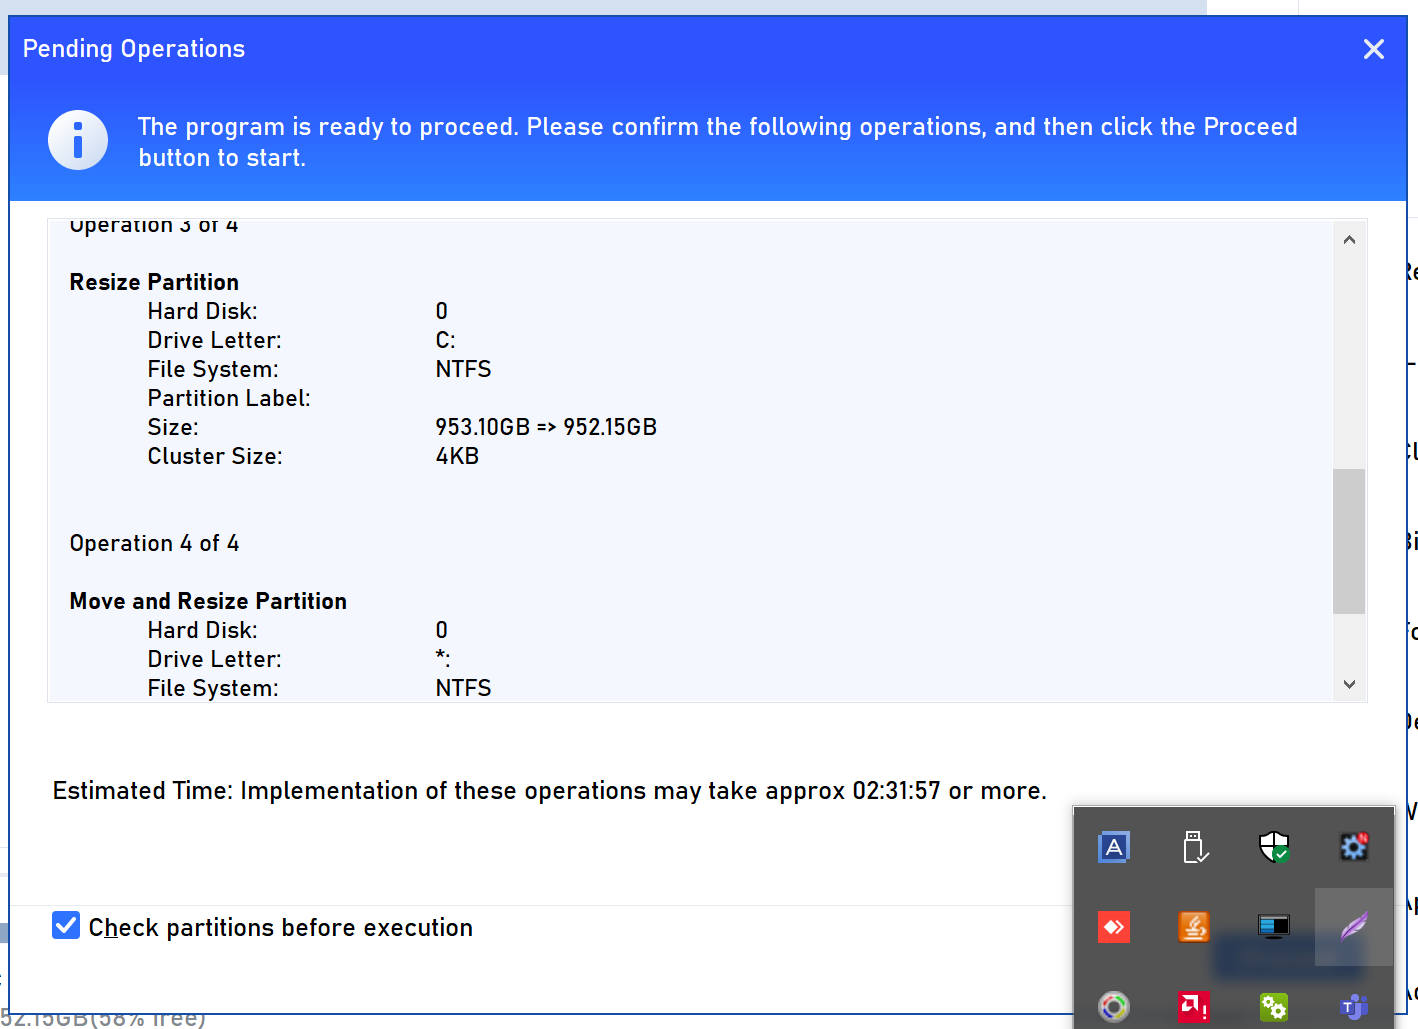The width and height of the screenshot is (1418, 1029).
Task: Click the size value '953.10GB => 952.15GB'
Action: pyautogui.click(x=546, y=427)
